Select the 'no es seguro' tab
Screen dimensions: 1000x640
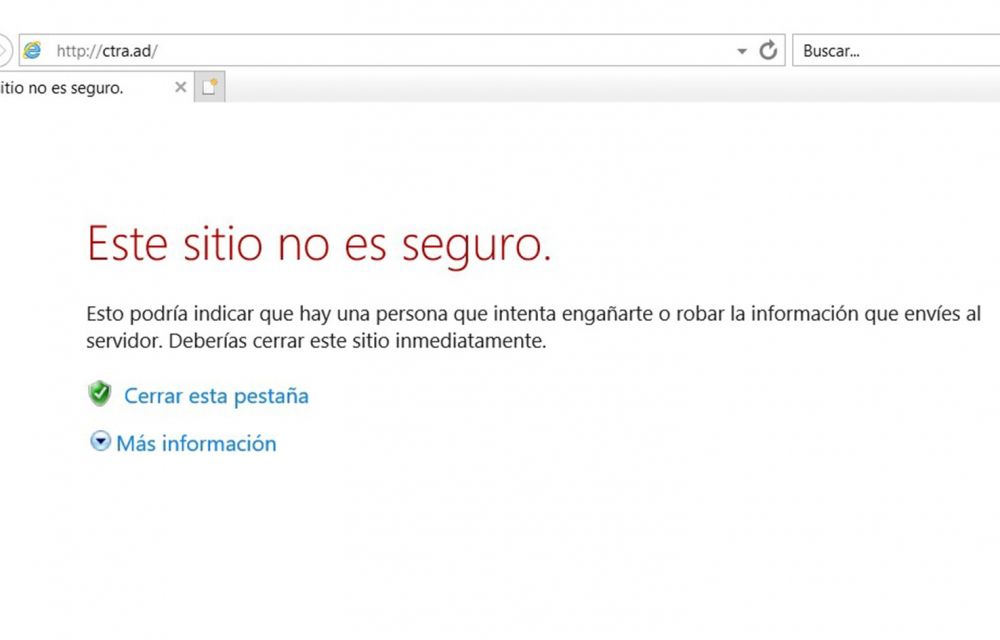pos(70,88)
